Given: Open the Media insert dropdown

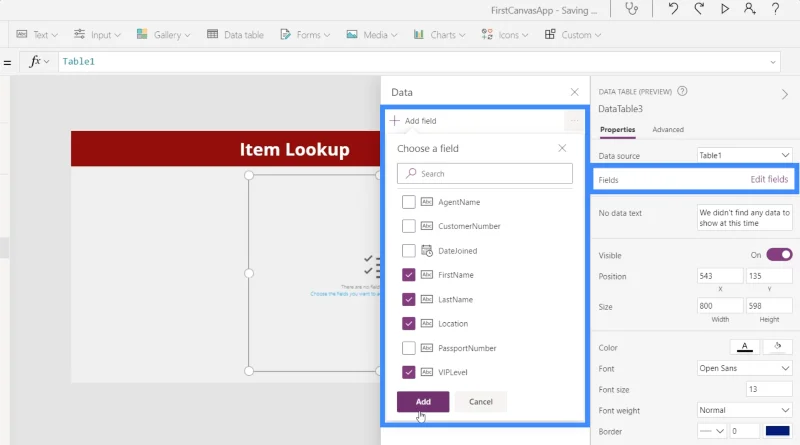Looking at the screenshot, I should 371,35.
